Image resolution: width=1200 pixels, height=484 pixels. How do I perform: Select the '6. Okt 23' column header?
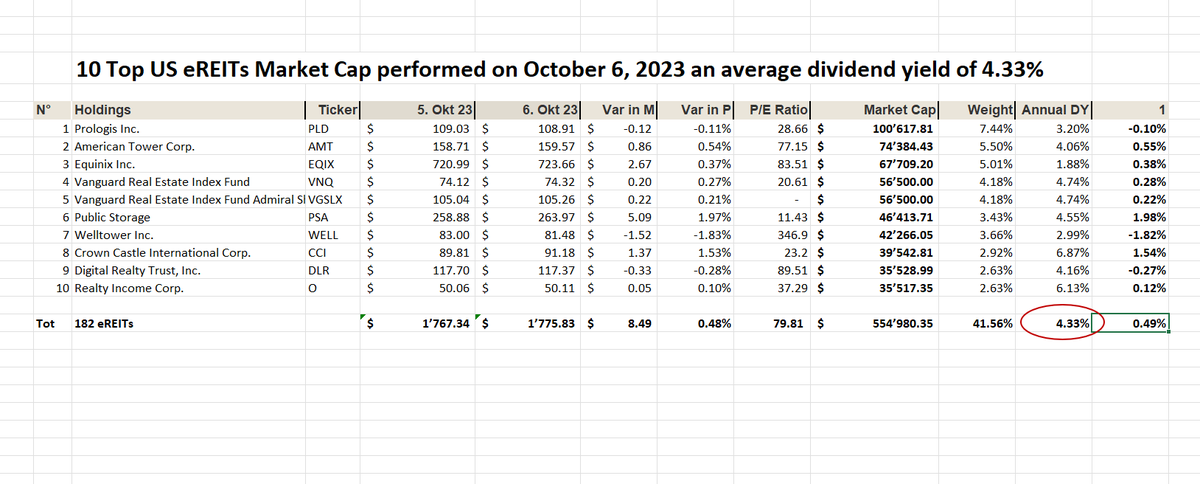(x=552, y=110)
